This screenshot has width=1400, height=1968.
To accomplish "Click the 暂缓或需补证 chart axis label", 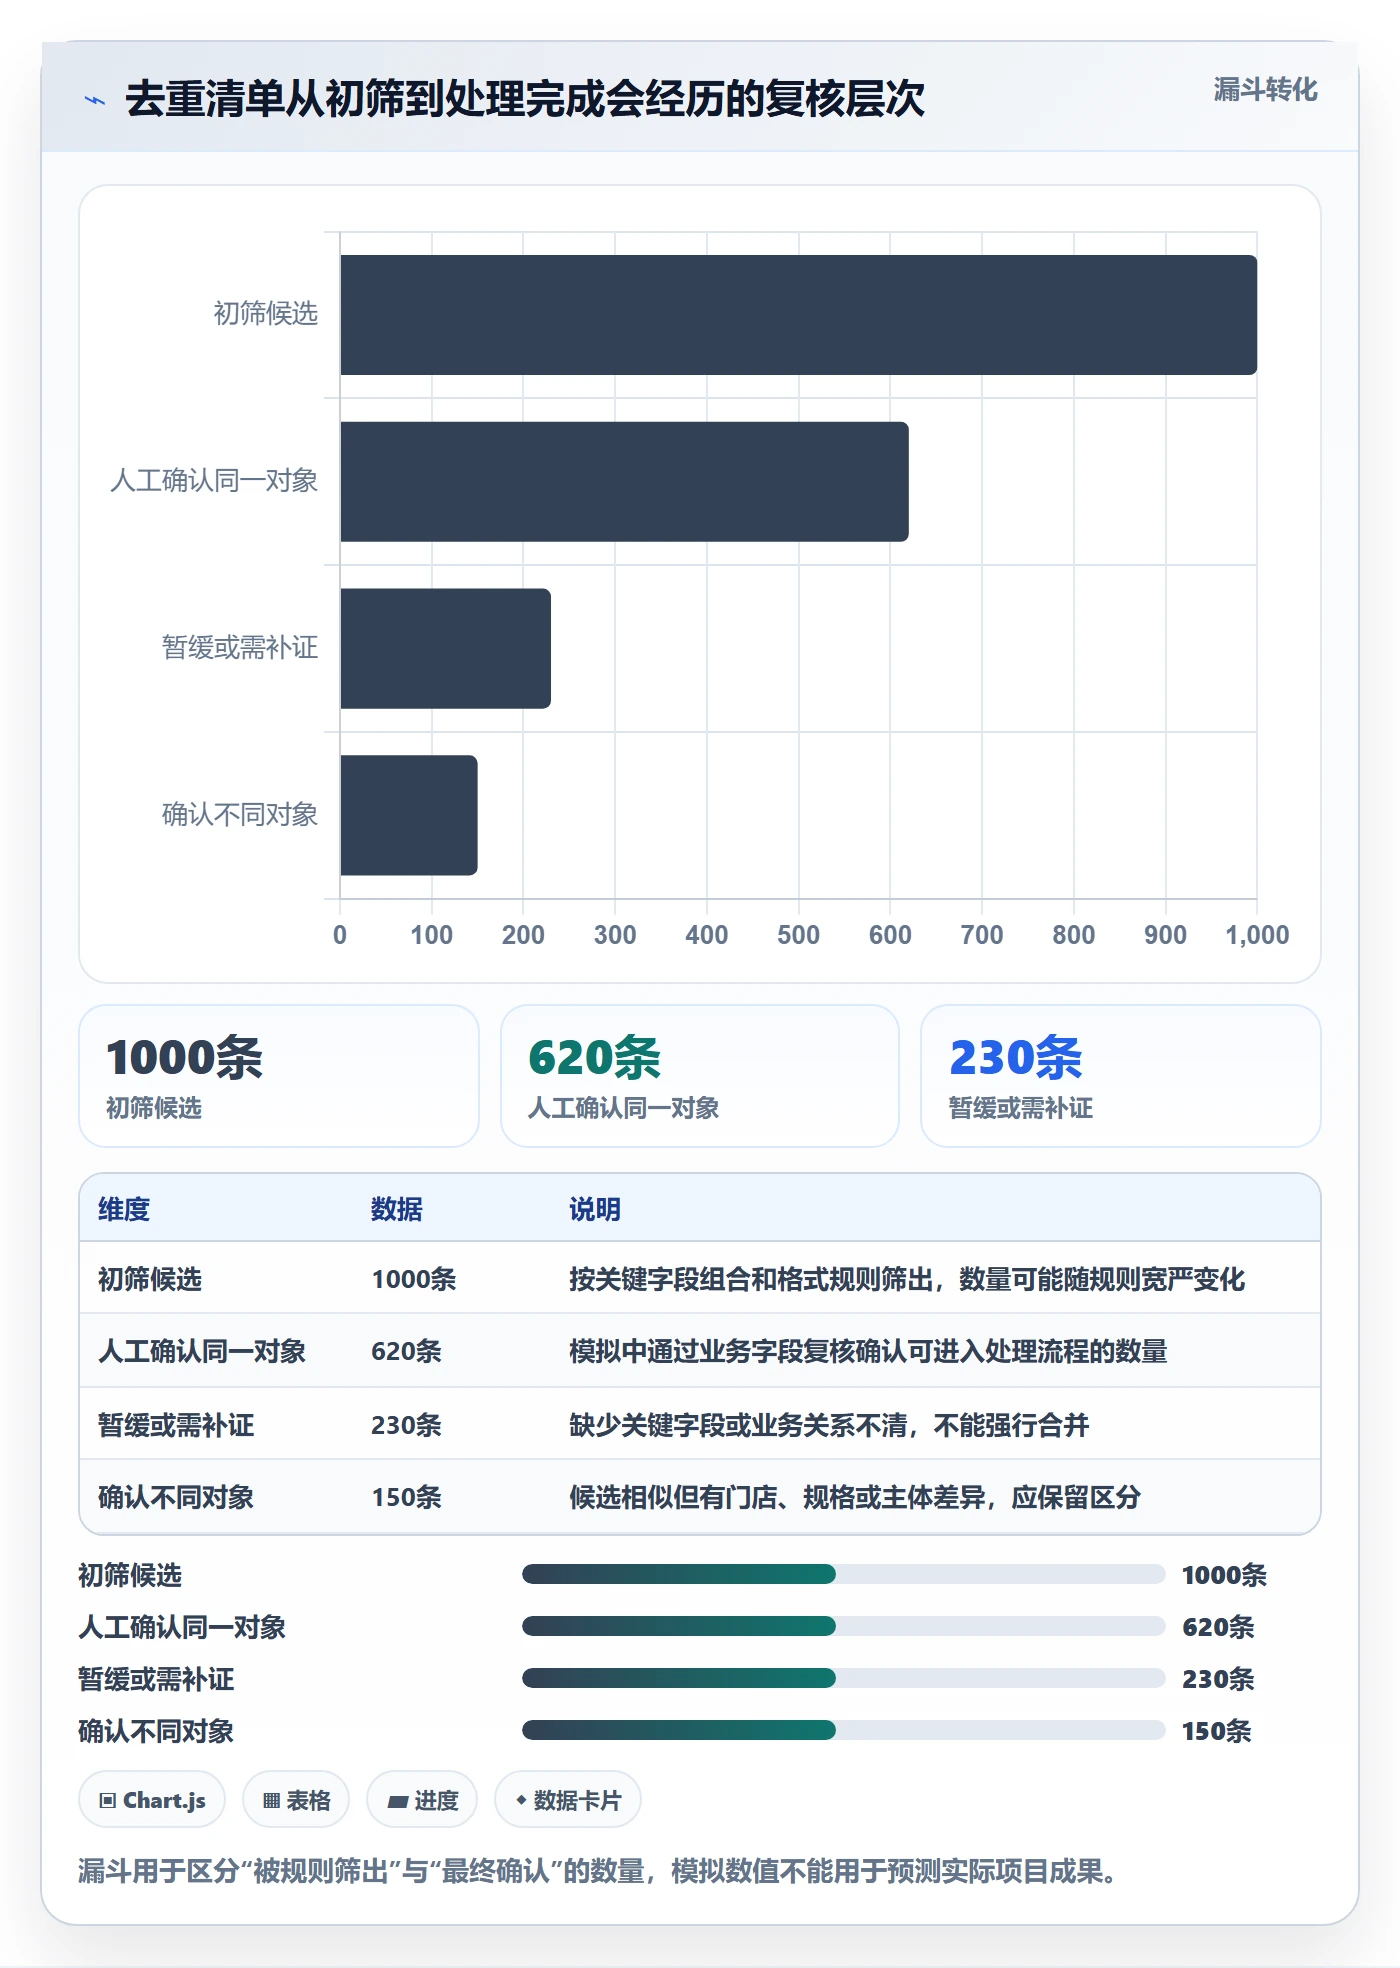I will (240, 648).
